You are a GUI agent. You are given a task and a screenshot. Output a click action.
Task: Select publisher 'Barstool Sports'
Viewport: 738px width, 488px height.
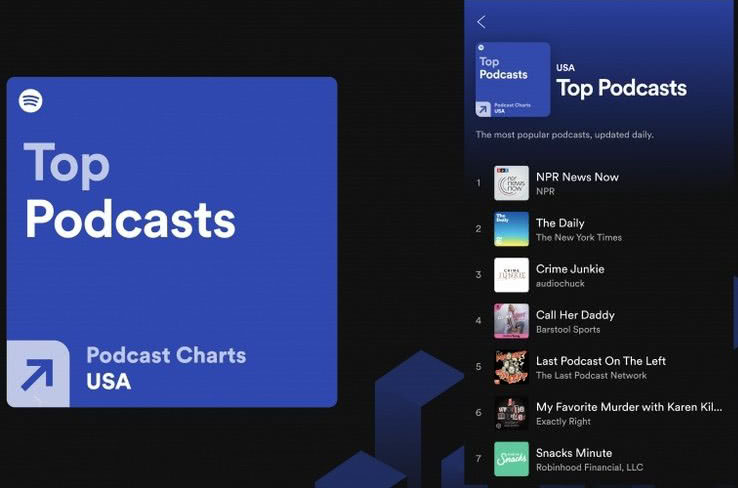(x=568, y=329)
